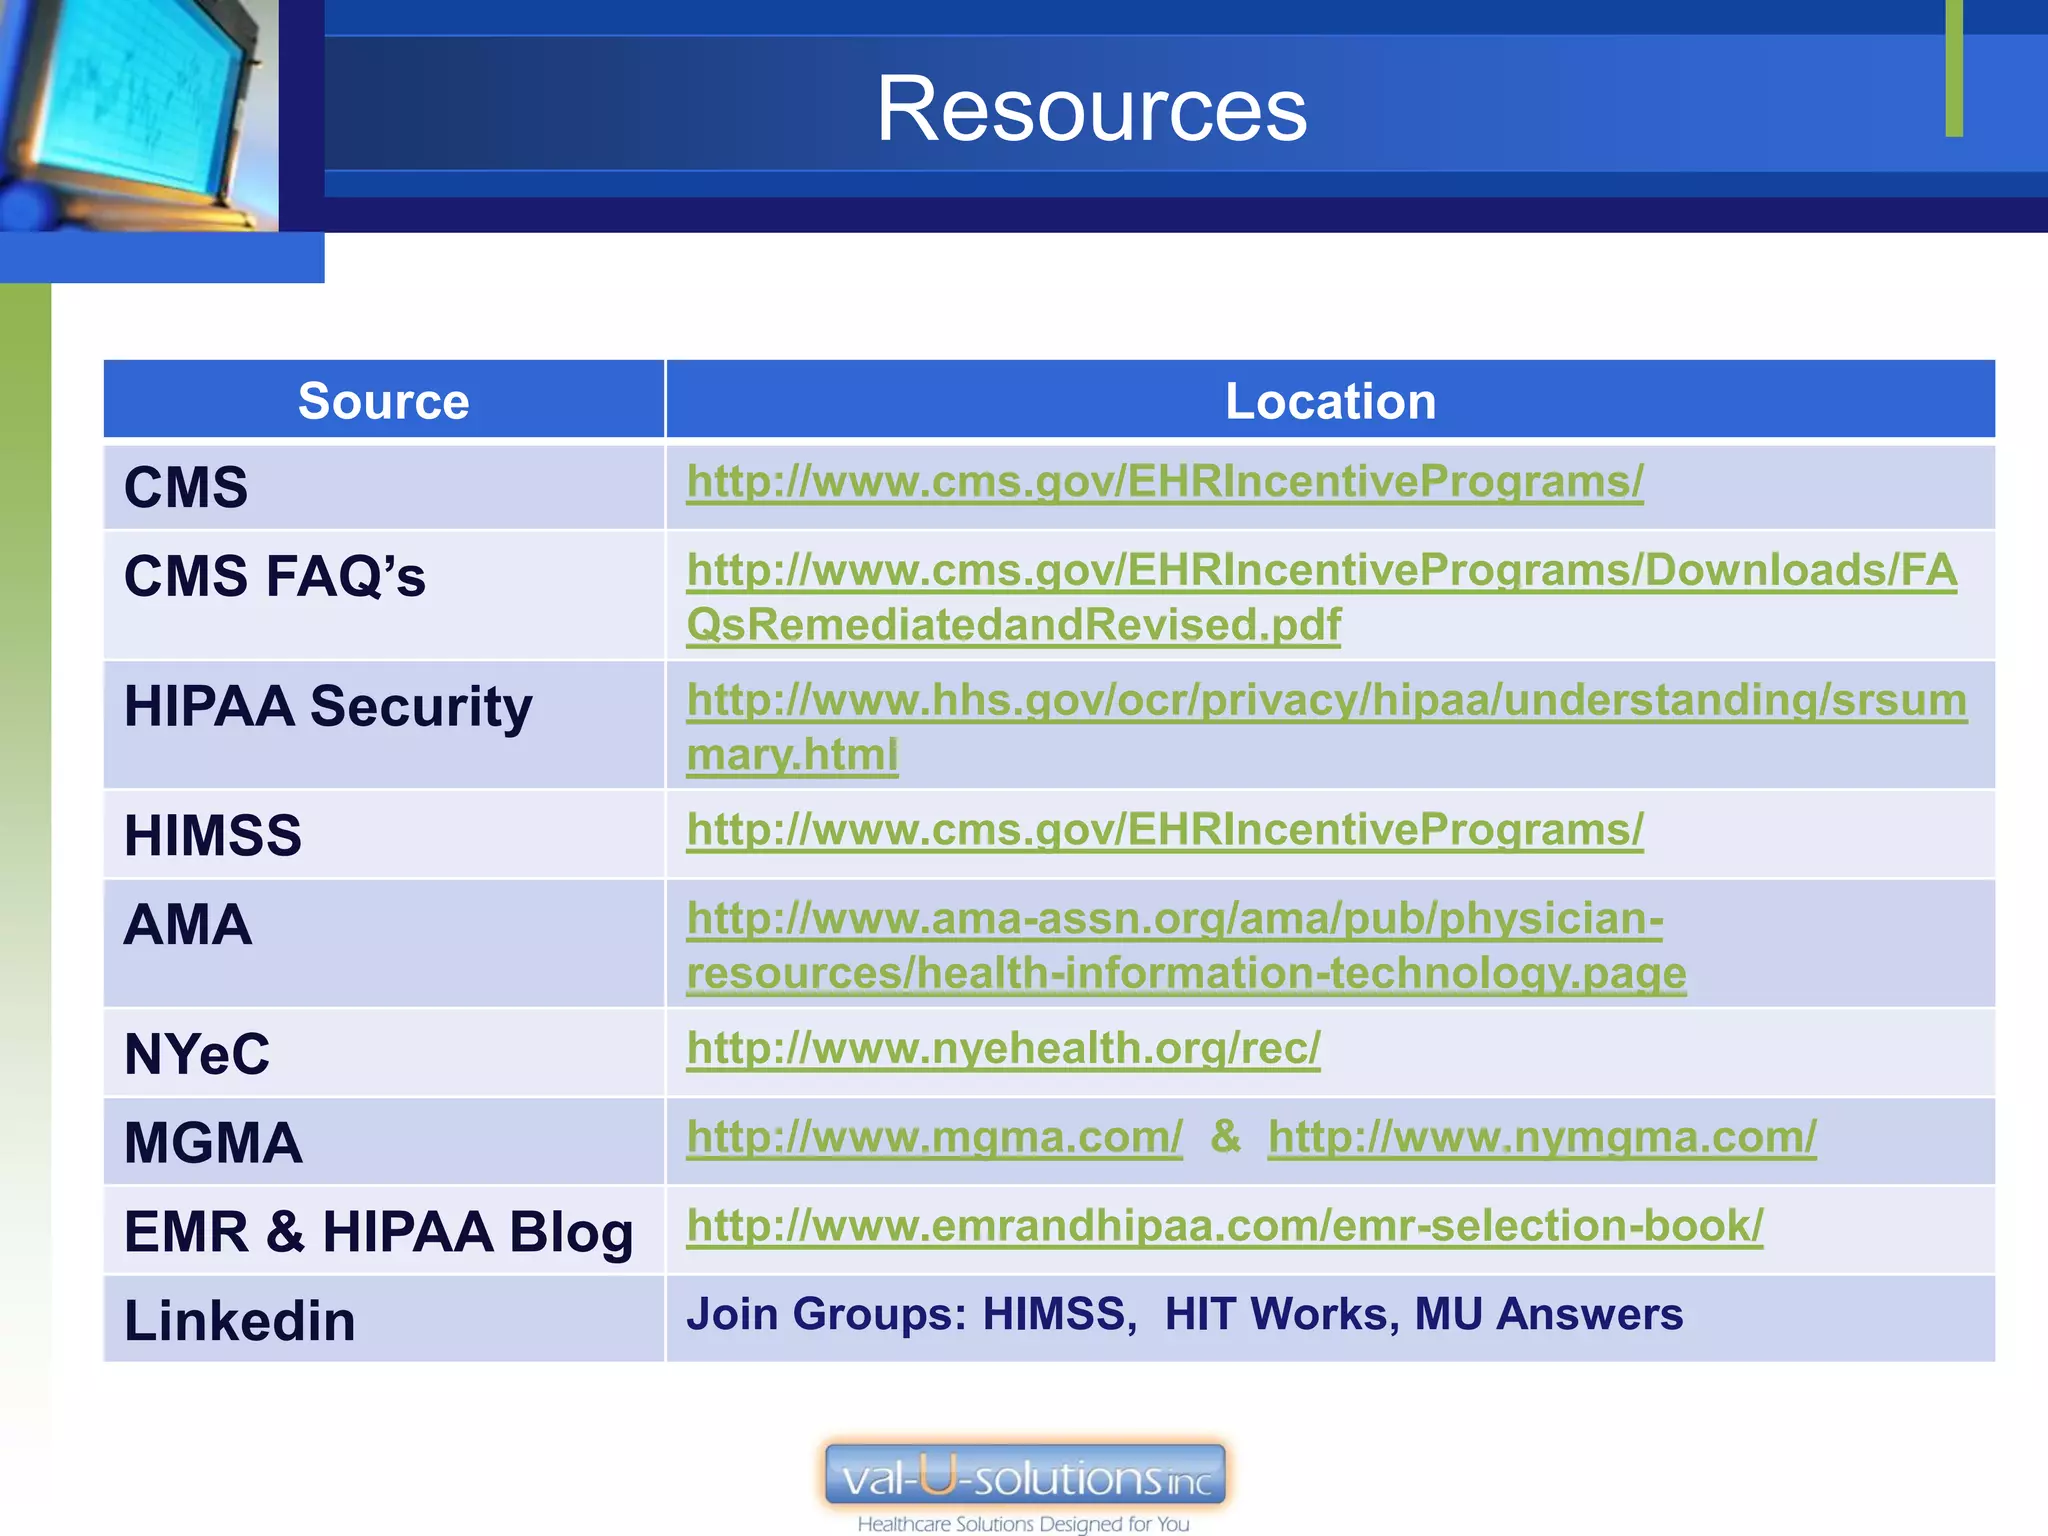The width and height of the screenshot is (2048, 1536).
Task: Open the HIPAA Security hhs.gov summary link
Action: [x=1326, y=727]
